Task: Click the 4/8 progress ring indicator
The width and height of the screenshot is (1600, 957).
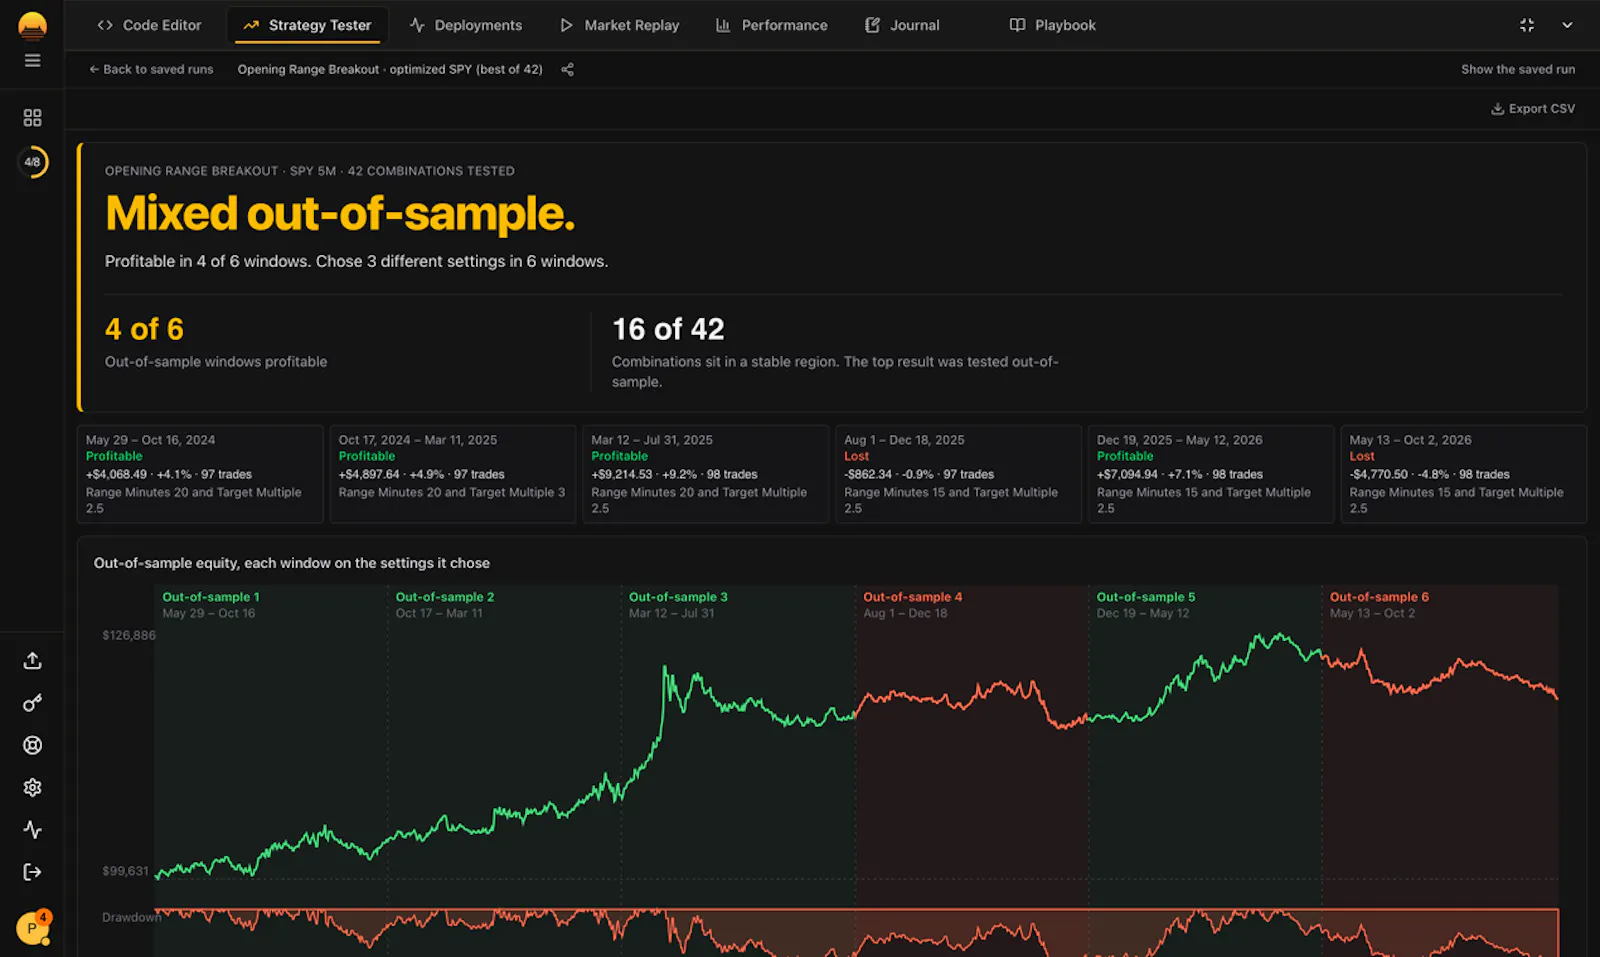Action: [x=32, y=162]
